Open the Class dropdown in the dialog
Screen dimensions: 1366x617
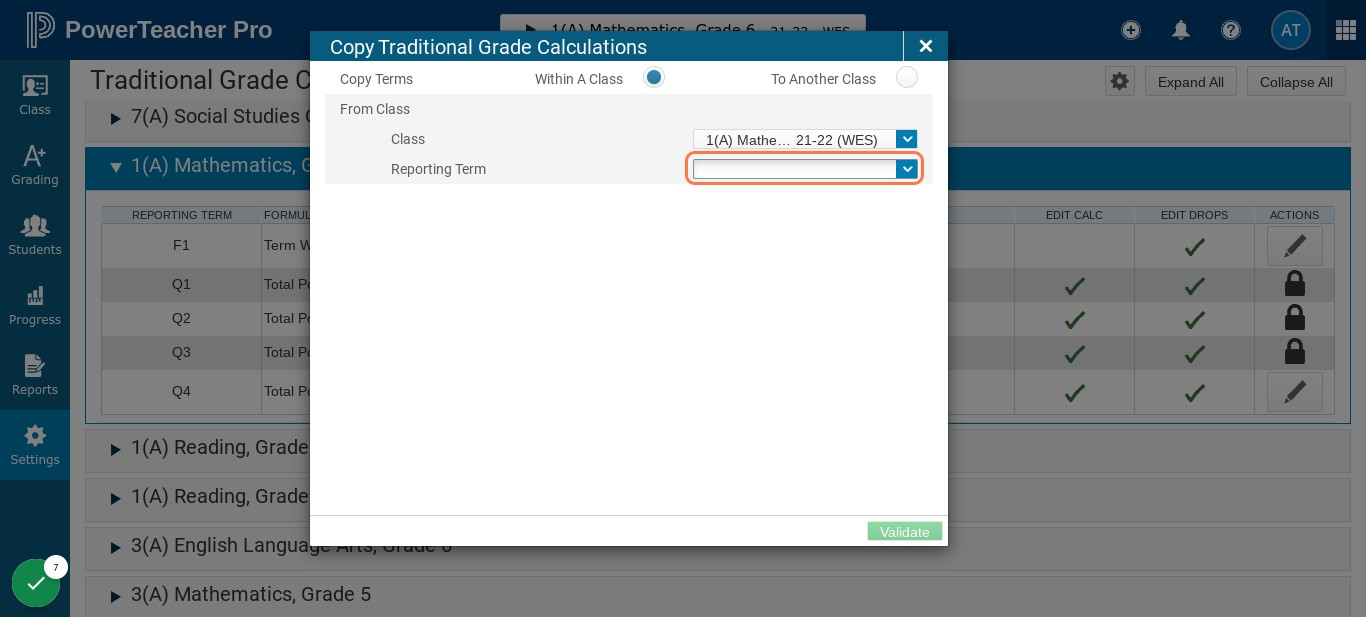coord(805,140)
